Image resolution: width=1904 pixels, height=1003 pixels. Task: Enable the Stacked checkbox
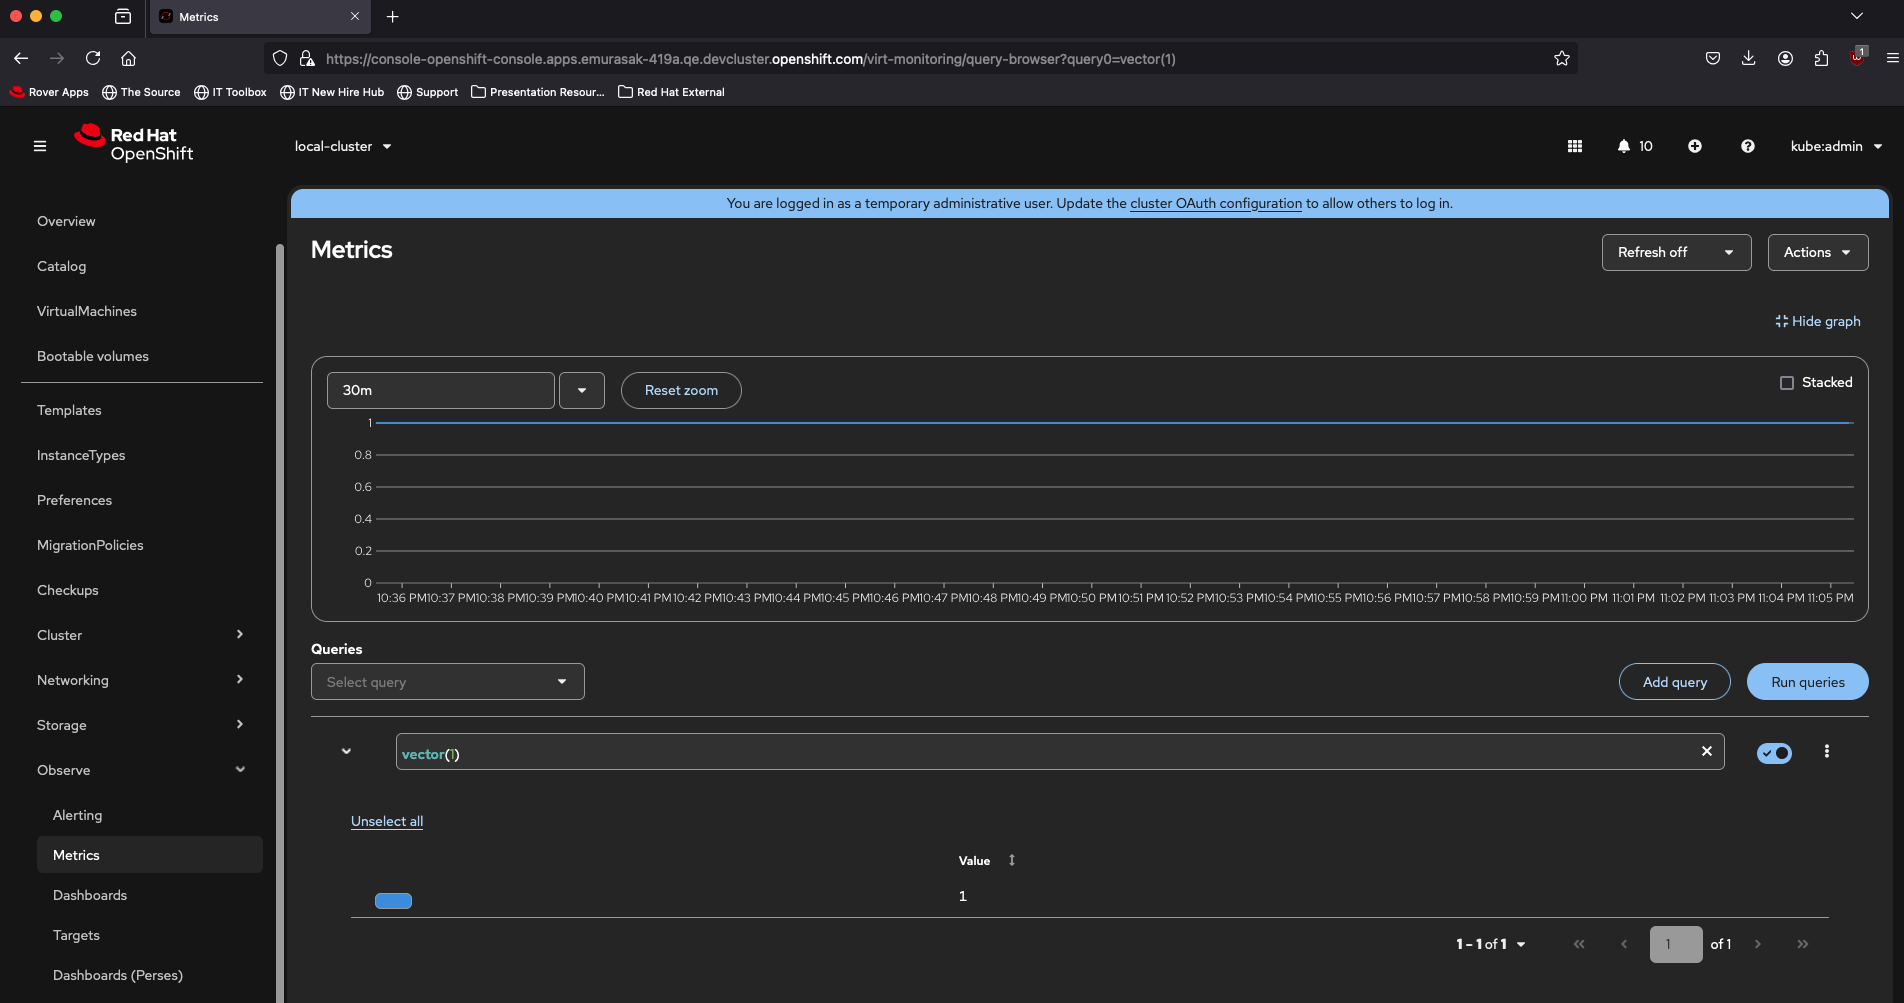(1787, 383)
